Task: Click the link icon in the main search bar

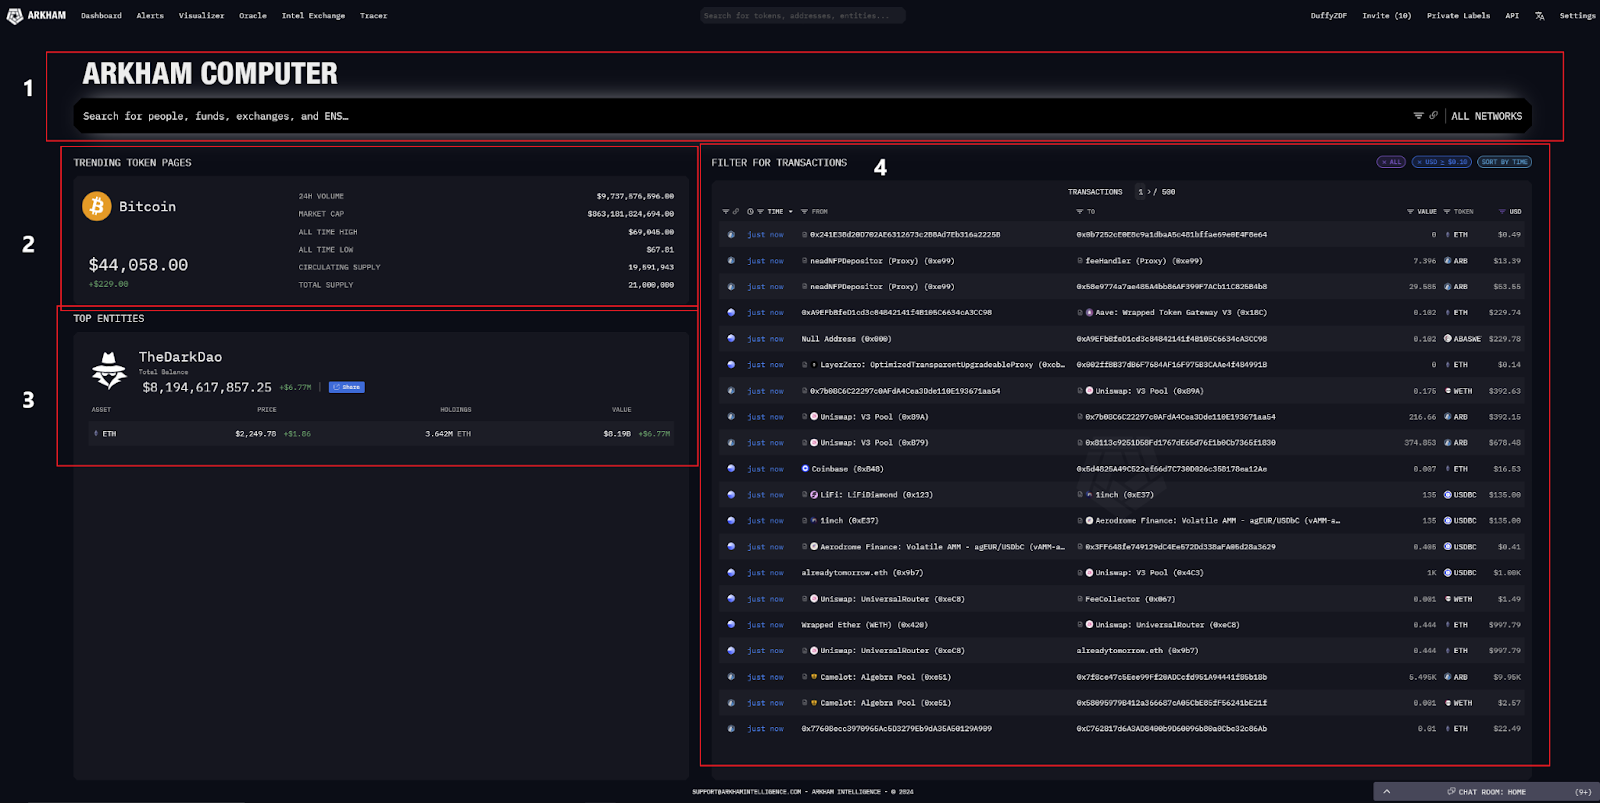Action: coord(1433,116)
